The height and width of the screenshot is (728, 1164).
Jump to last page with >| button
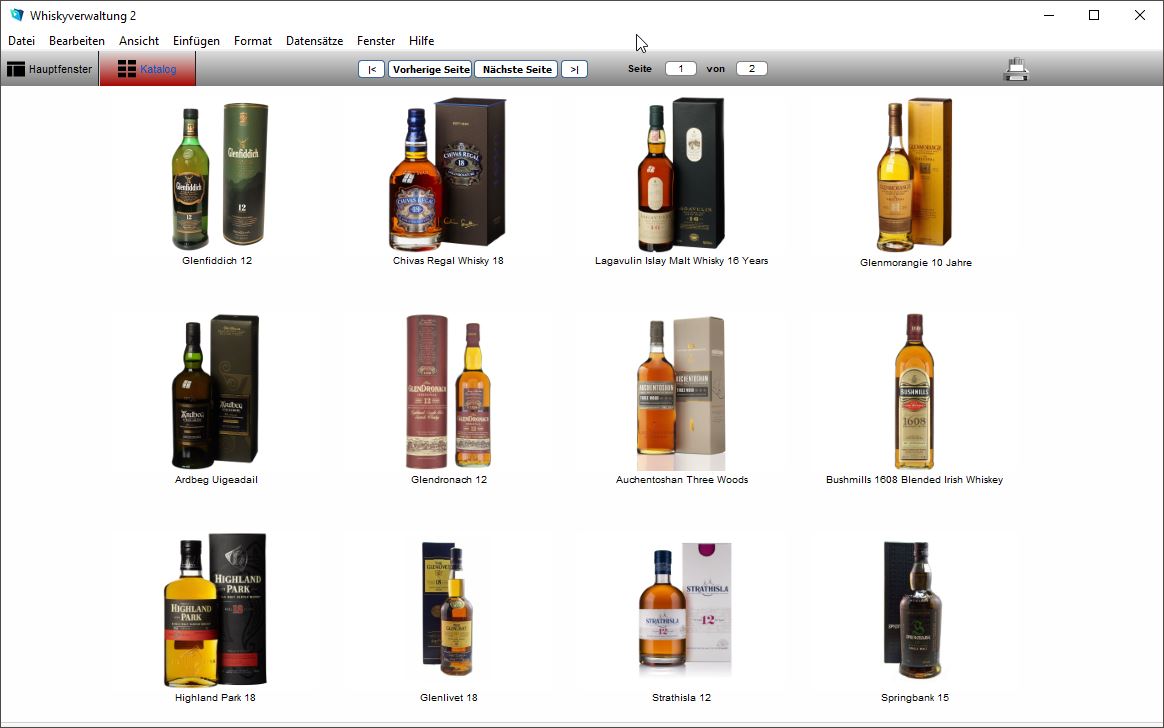pos(574,69)
